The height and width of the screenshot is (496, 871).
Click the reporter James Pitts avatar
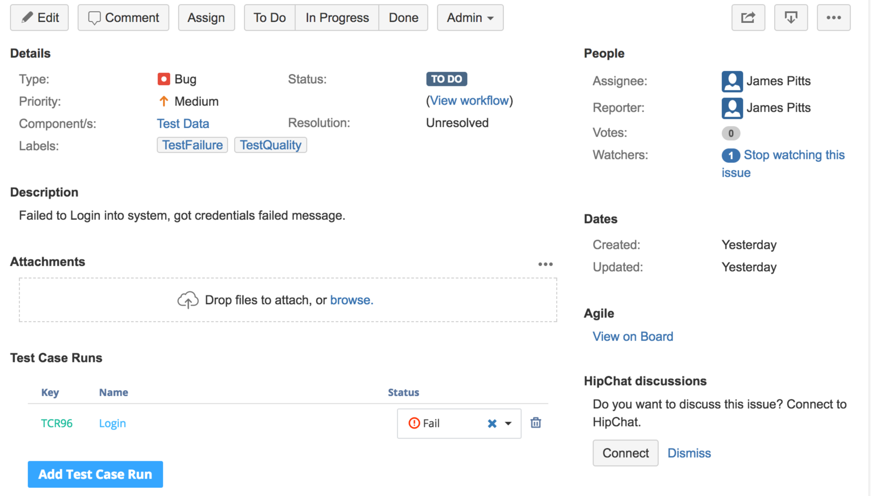(x=732, y=108)
